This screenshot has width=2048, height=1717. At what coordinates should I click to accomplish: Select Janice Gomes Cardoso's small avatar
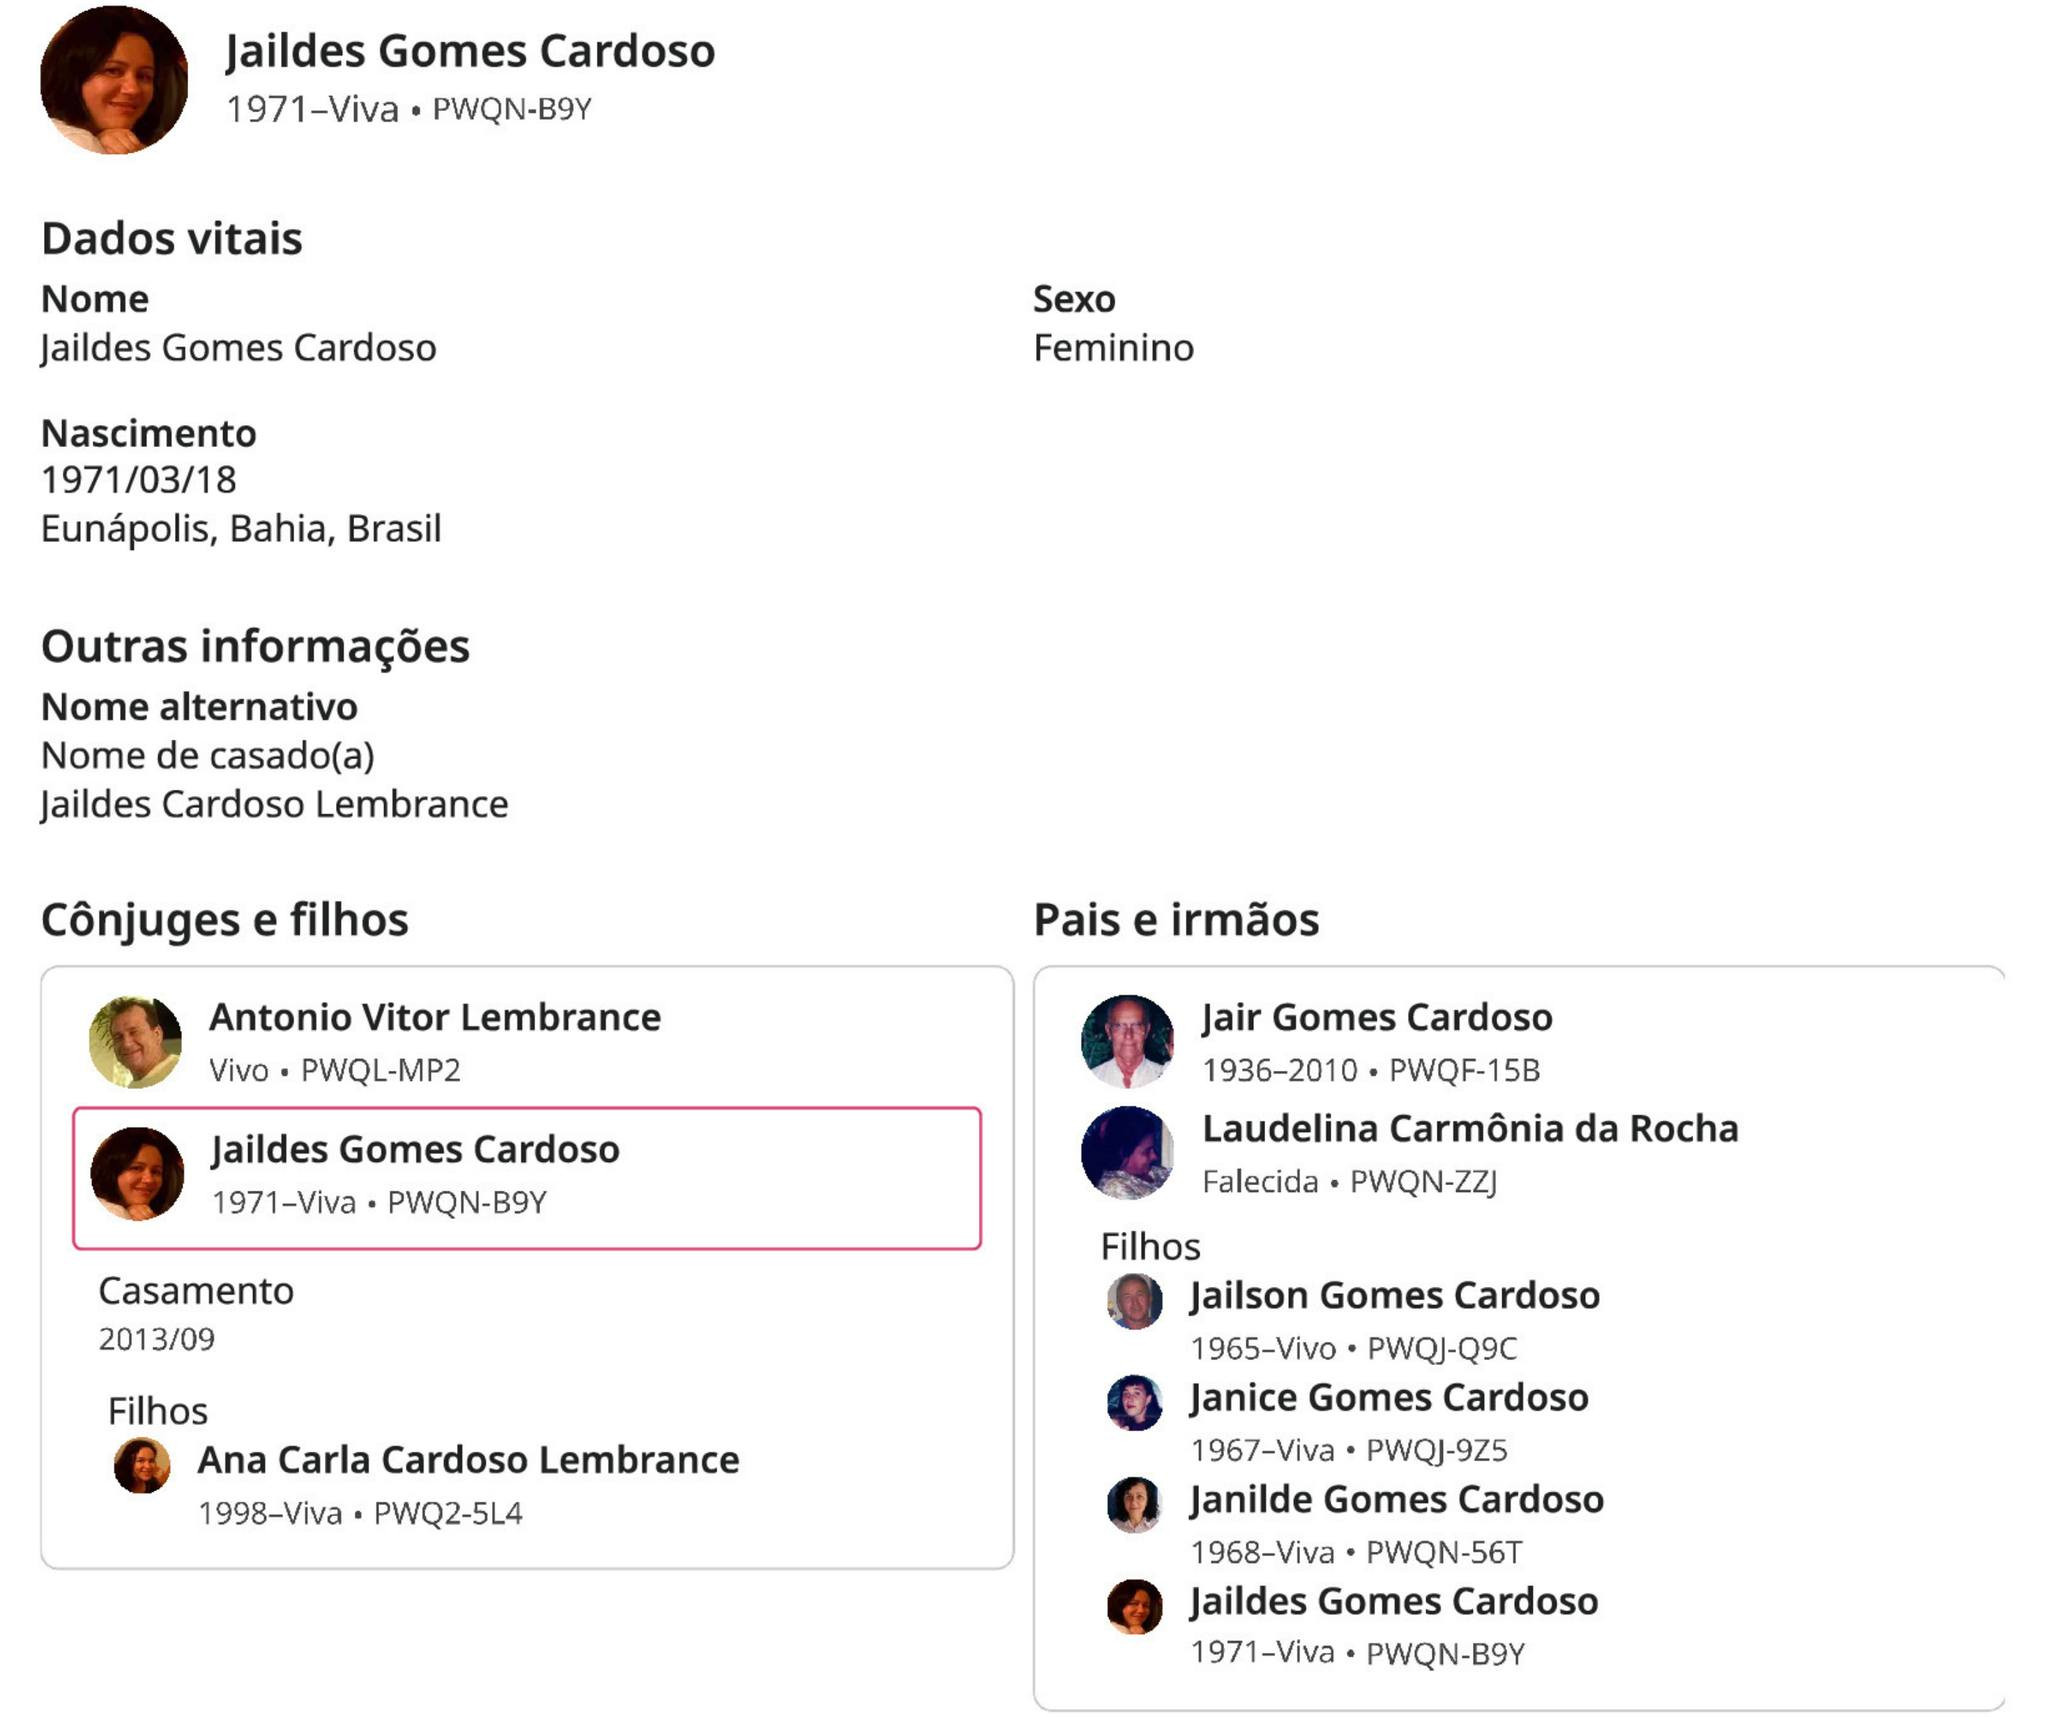tap(1134, 1402)
